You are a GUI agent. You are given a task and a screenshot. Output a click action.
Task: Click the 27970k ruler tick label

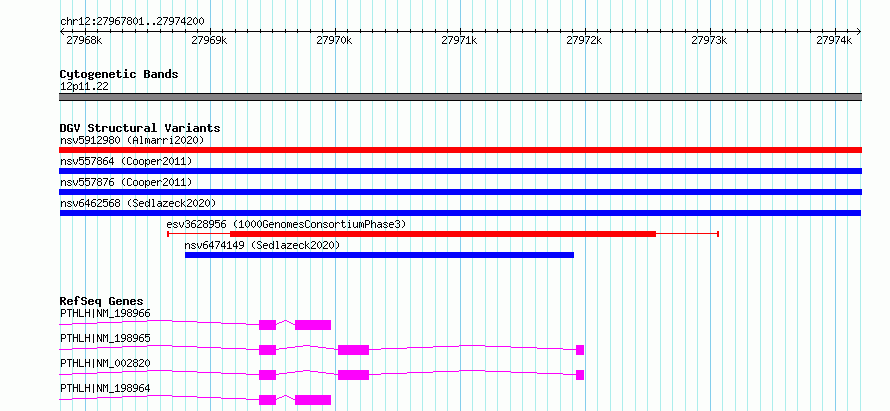(334, 40)
